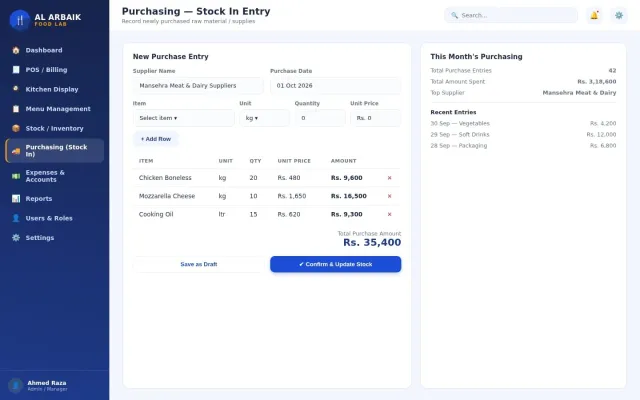Click the Settings gear icon in sidebar

point(16,238)
